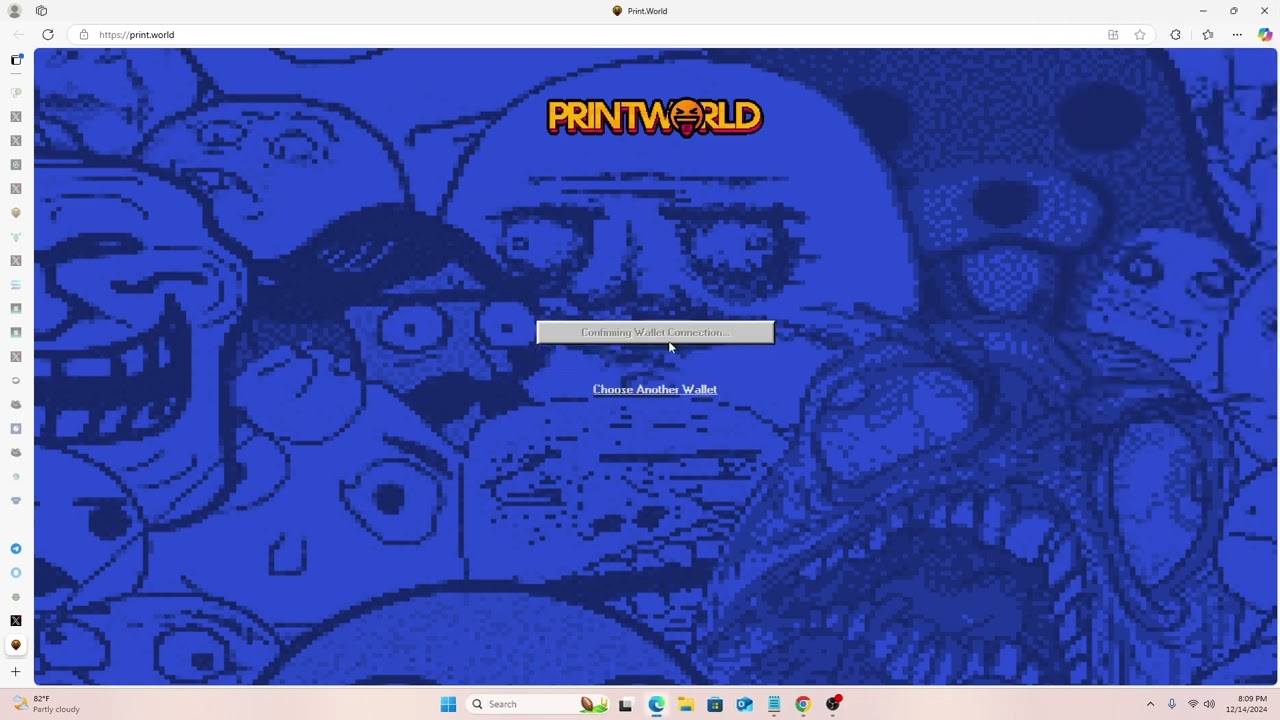The height and width of the screenshot is (720, 1280).
Task: Open the Wi-Fi network icon in the tray
Action: click(1192, 704)
